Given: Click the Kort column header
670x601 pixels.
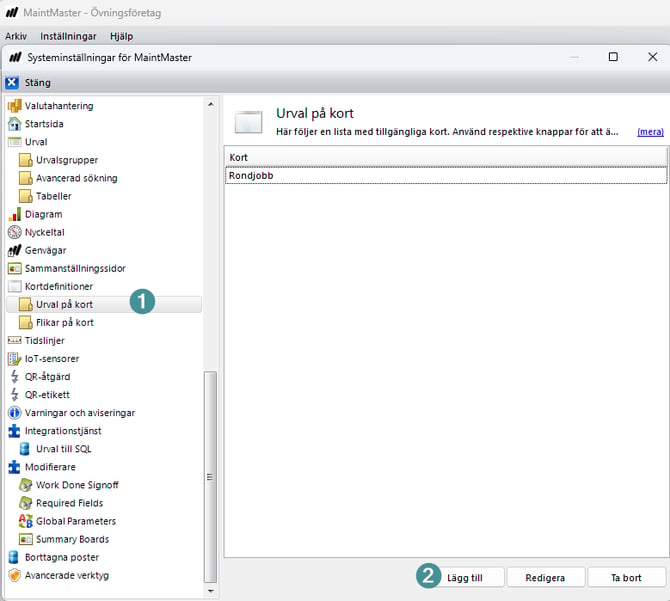Looking at the screenshot, I should [446, 157].
